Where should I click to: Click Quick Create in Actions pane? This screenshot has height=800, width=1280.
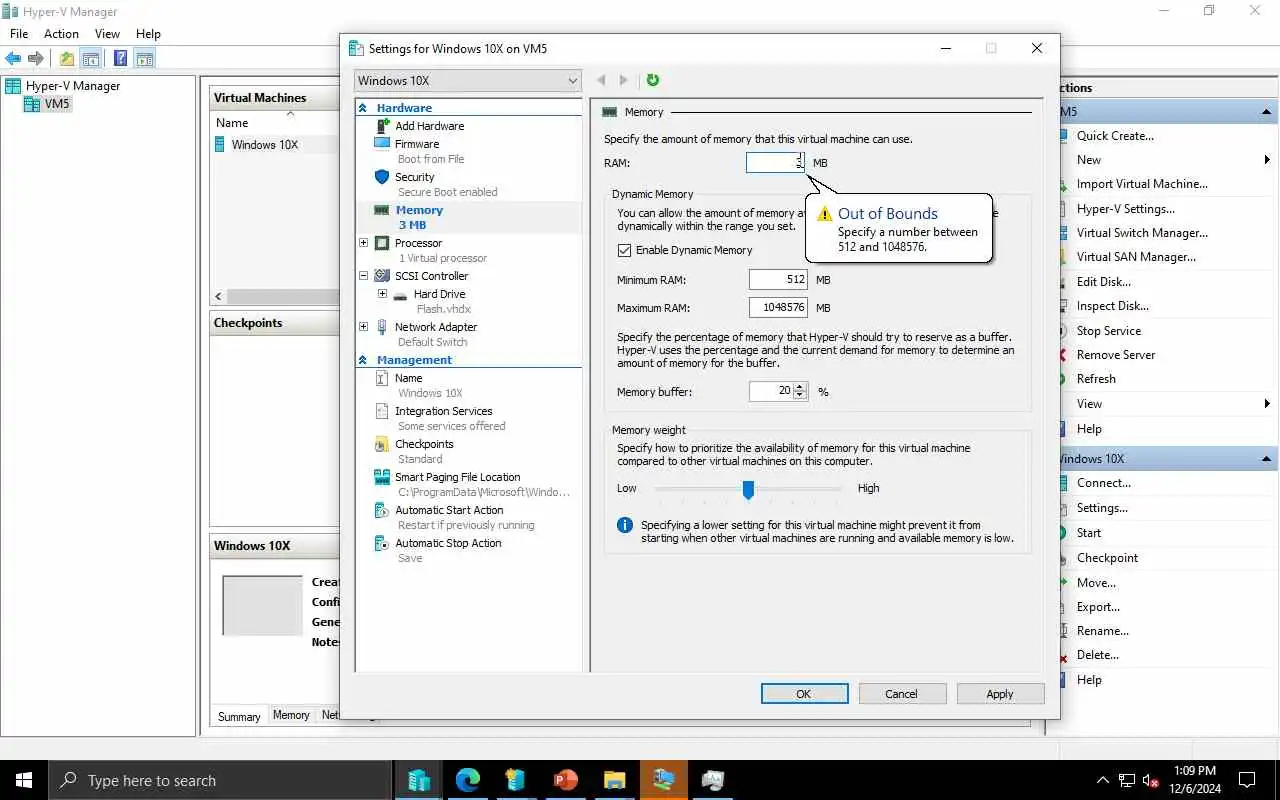click(1115, 136)
